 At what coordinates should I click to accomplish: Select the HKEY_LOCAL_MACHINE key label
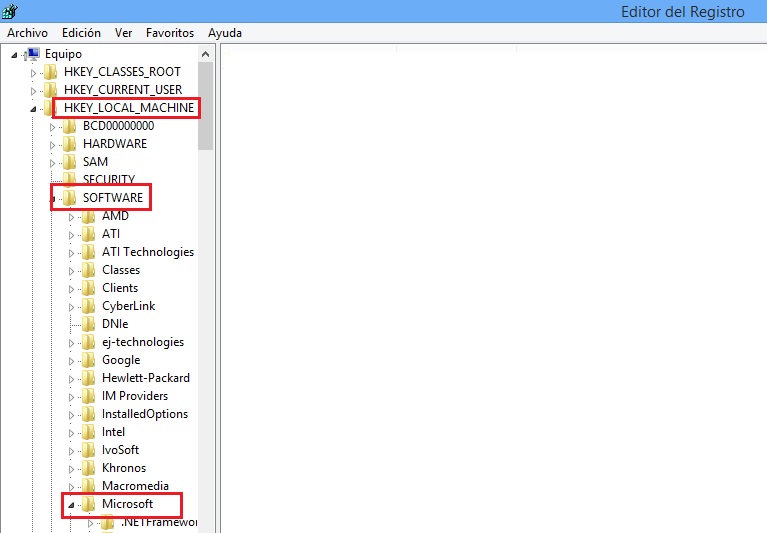tap(129, 108)
